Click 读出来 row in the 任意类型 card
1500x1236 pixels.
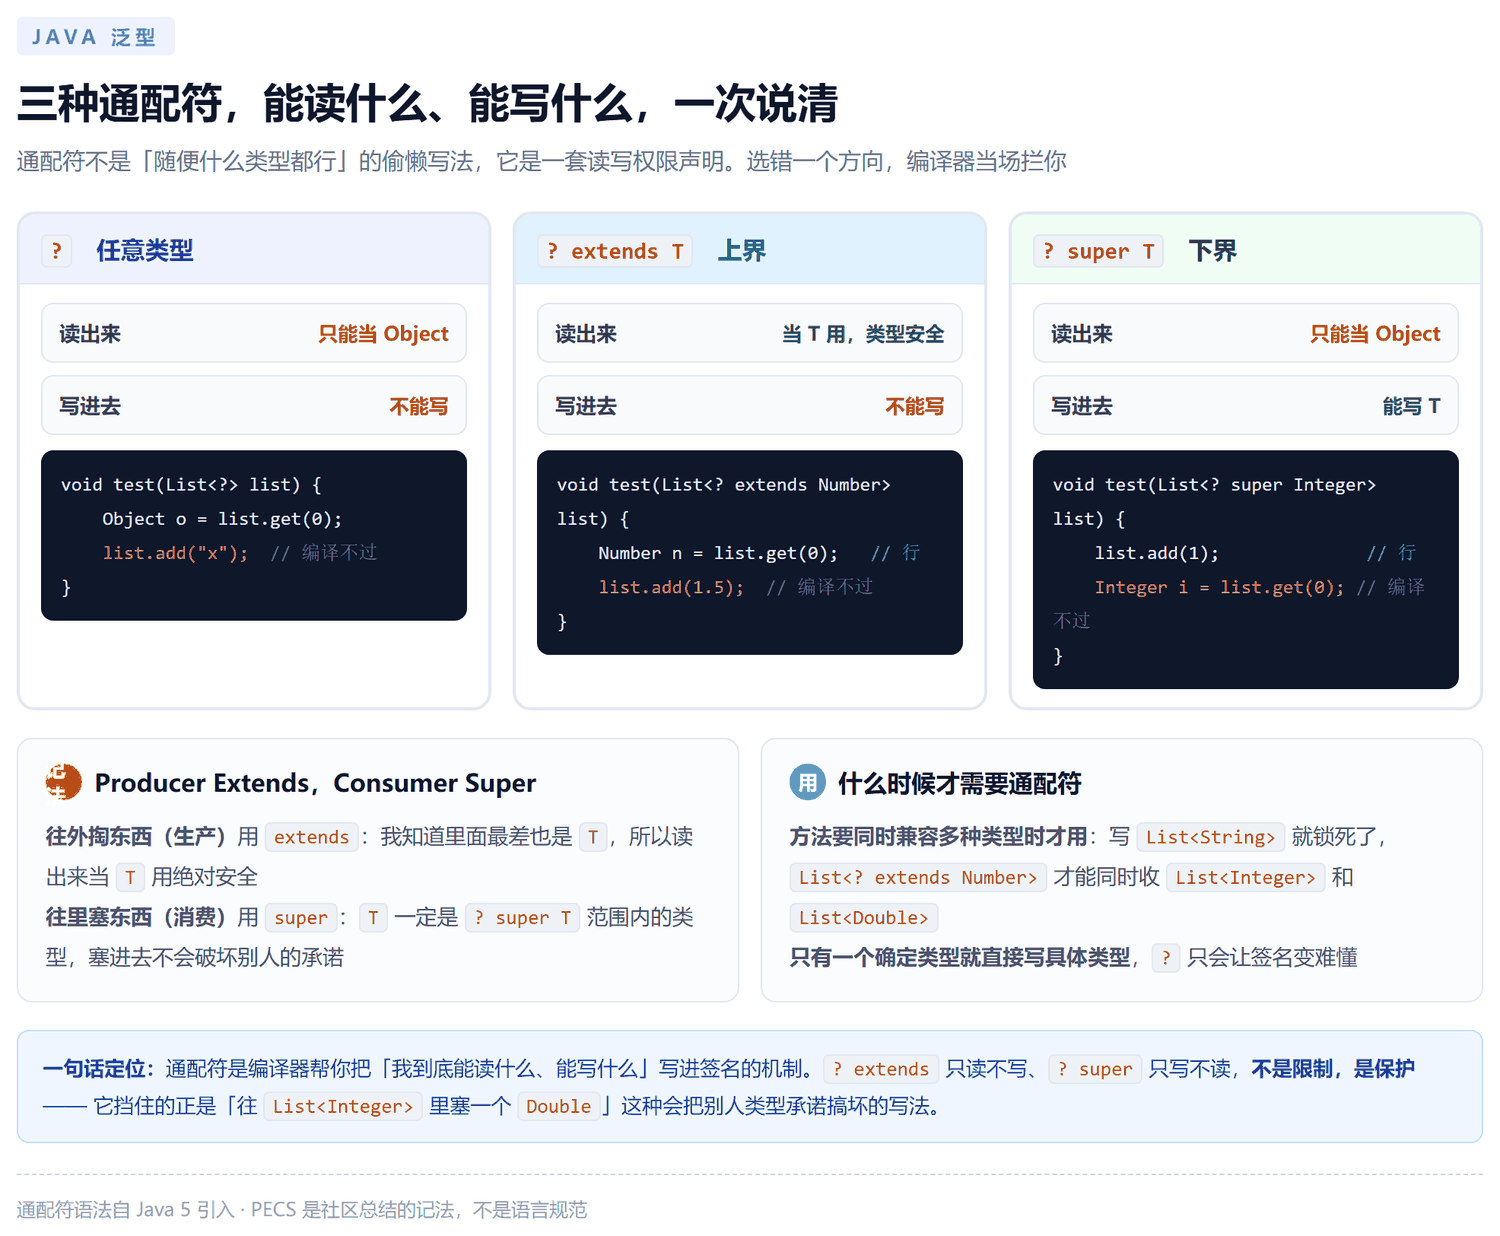click(254, 333)
